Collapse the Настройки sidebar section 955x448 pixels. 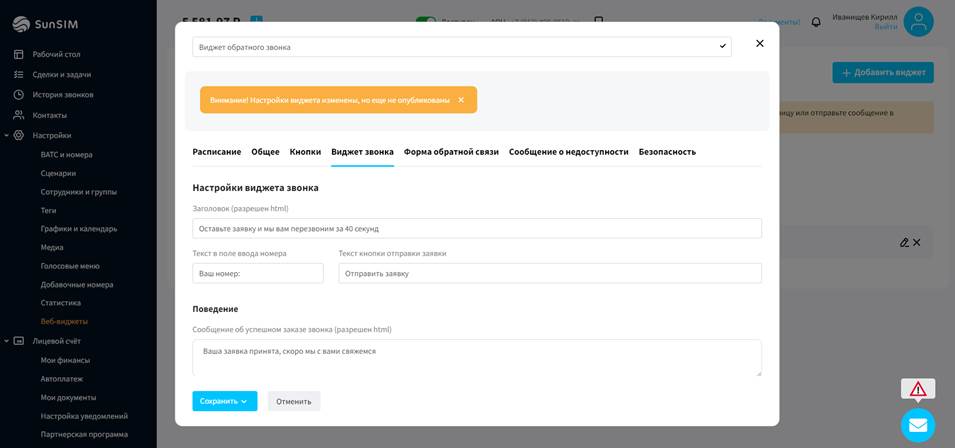click(6, 135)
